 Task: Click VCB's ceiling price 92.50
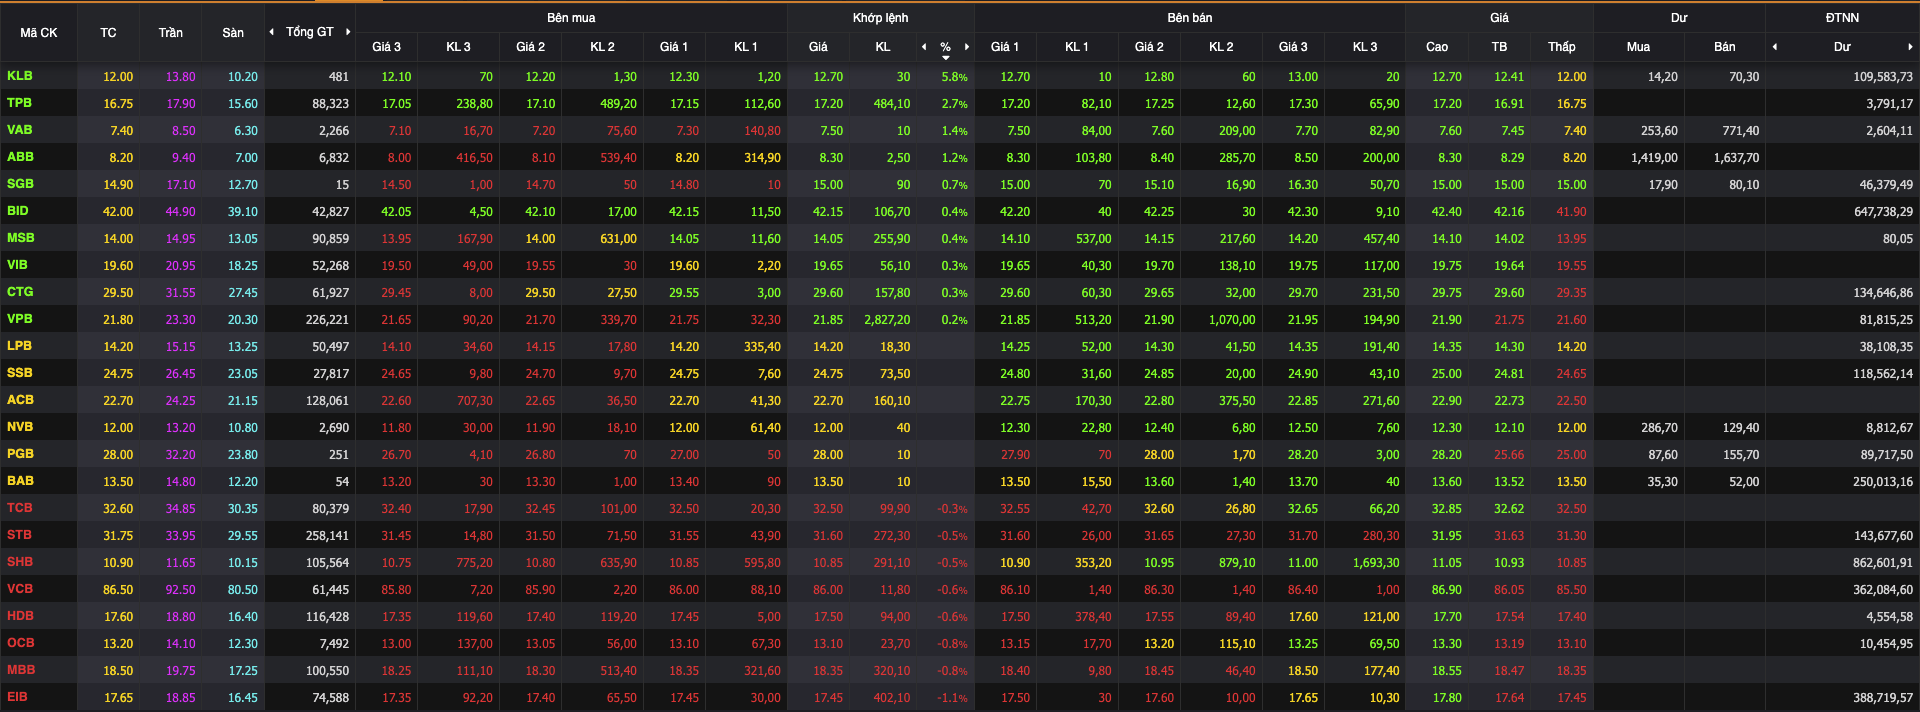tap(181, 590)
